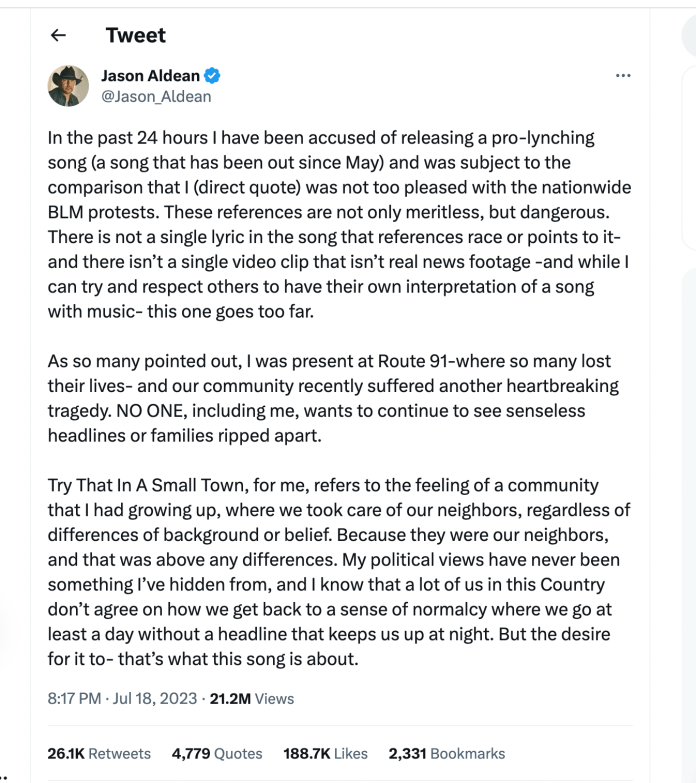Click the paragraph starting 'In the past 24 hours'
The image size is (696, 783).
(x=340, y=223)
